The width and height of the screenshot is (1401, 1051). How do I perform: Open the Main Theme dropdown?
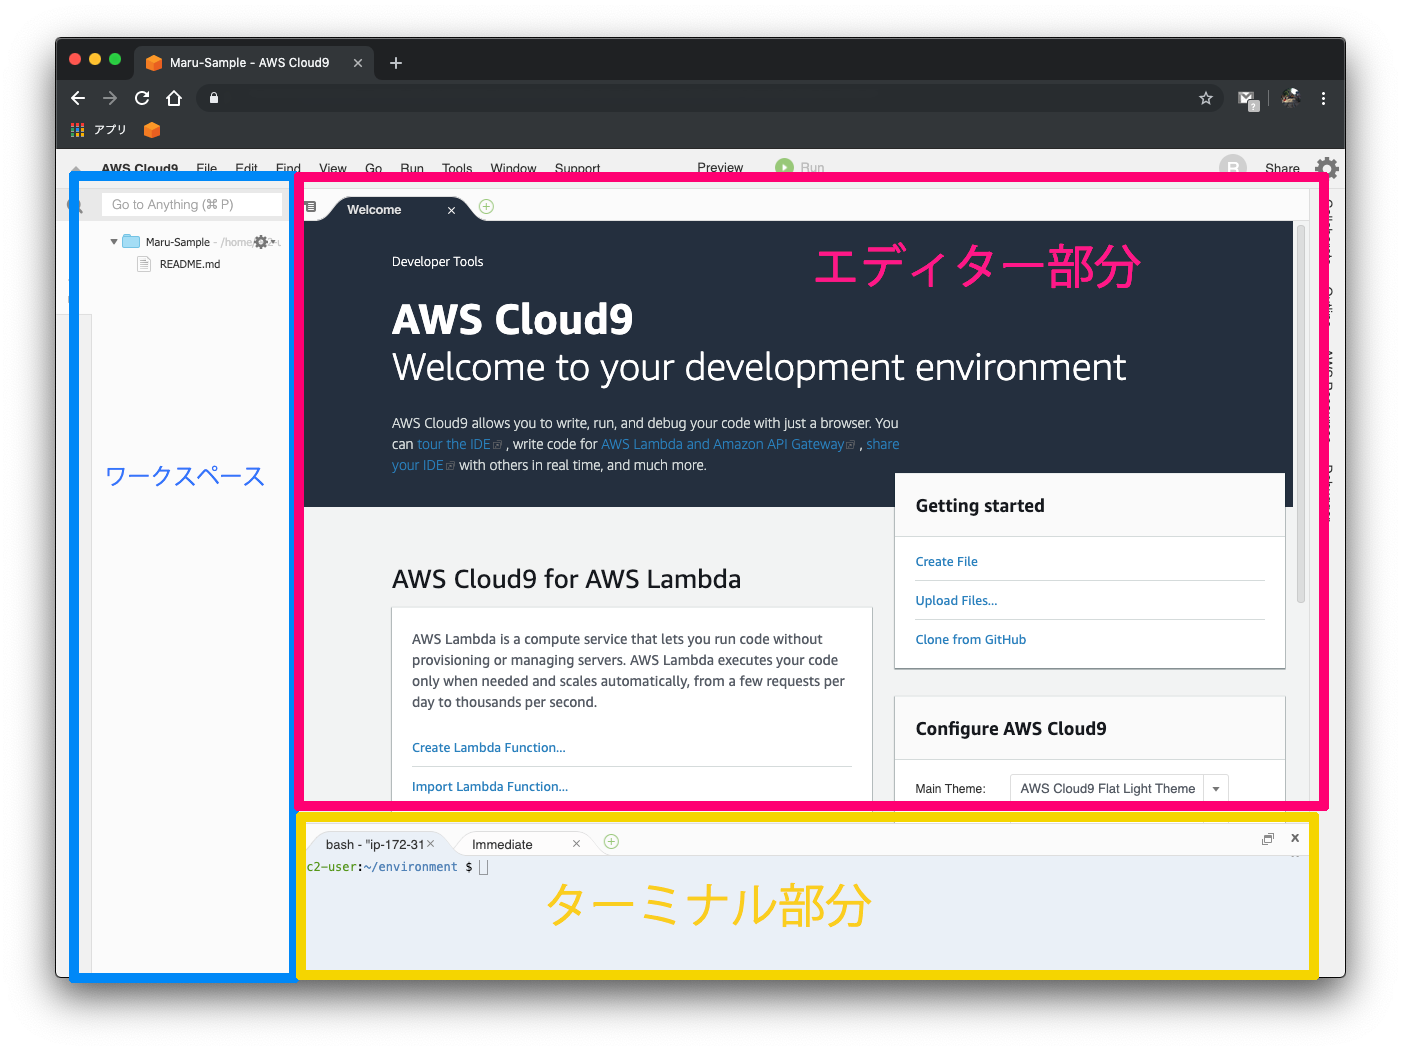(x=1119, y=789)
